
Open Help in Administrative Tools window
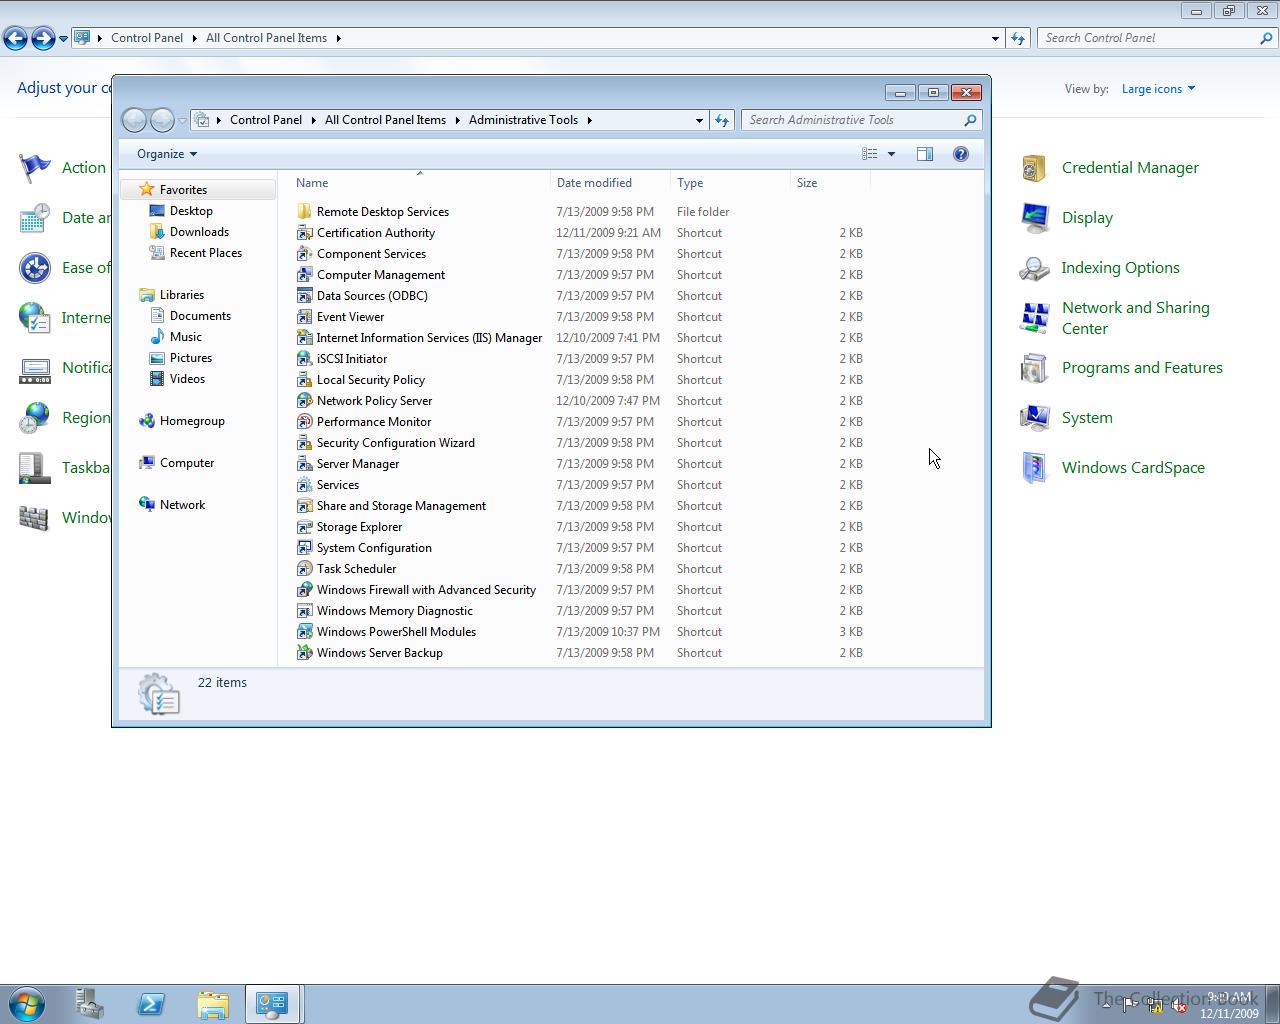[x=961, y=154]
